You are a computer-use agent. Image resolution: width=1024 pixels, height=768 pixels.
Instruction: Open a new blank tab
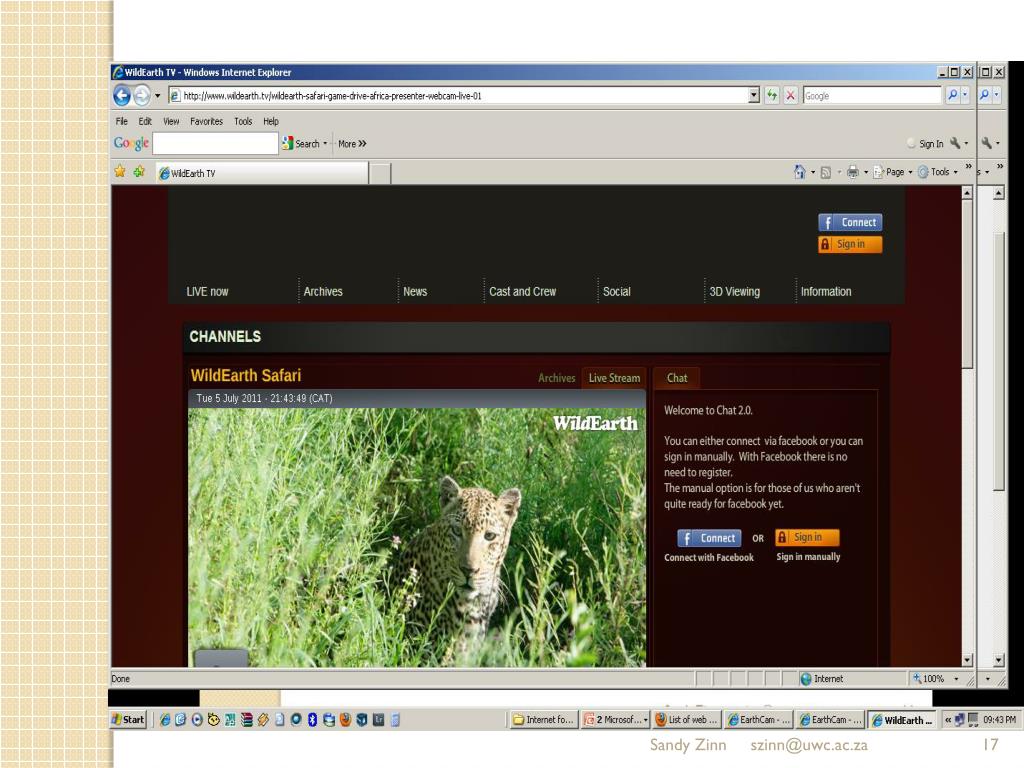tap(380, 174)
